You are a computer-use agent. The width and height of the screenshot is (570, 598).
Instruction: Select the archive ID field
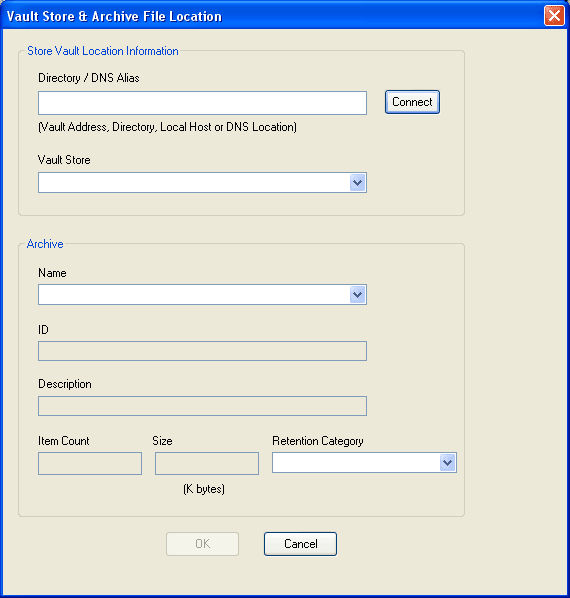[202, 351]
